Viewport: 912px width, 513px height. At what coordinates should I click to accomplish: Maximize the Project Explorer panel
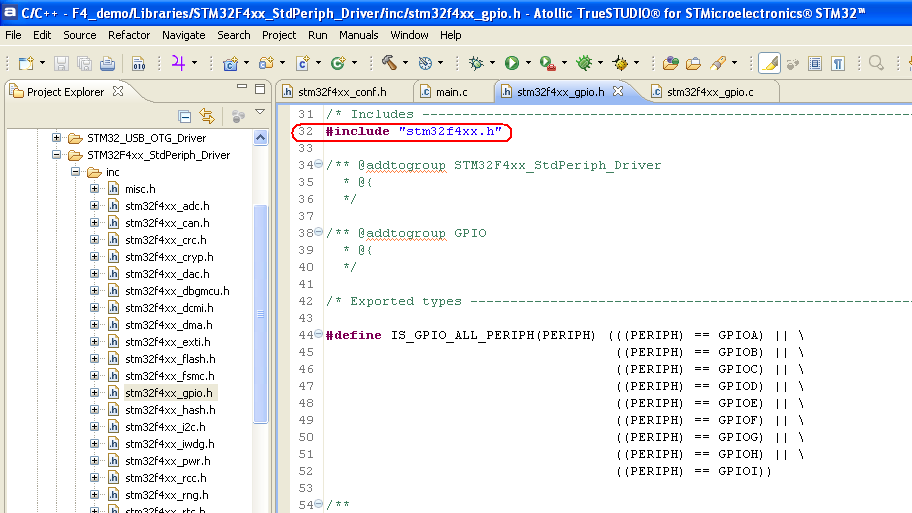pyautogui.click(x=260, y=89)
